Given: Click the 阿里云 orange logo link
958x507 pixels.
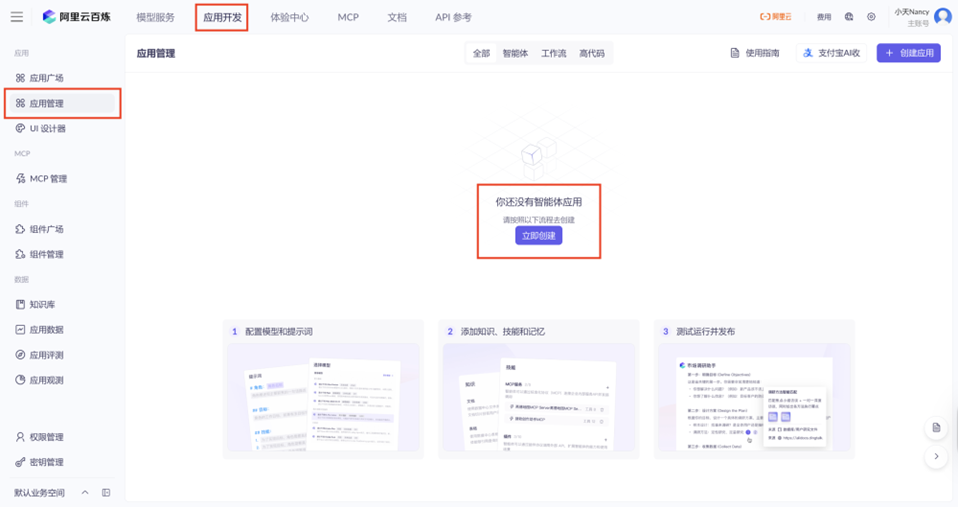Looking at the screenshot, I should point(775,17).
